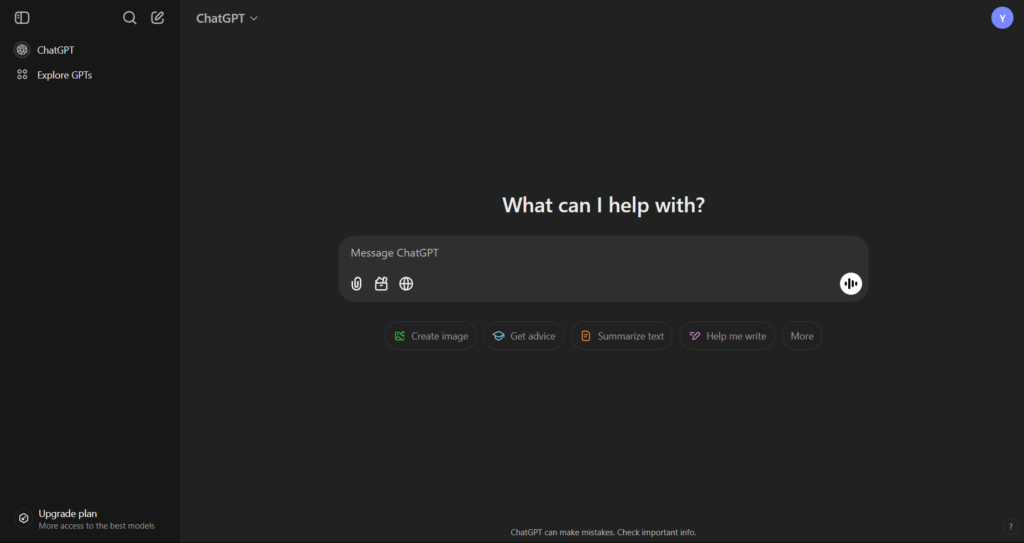Screen dimensions: 1024x543
Task: Choose the Get advice suggestion chip
Action: (x=524, y=336)
